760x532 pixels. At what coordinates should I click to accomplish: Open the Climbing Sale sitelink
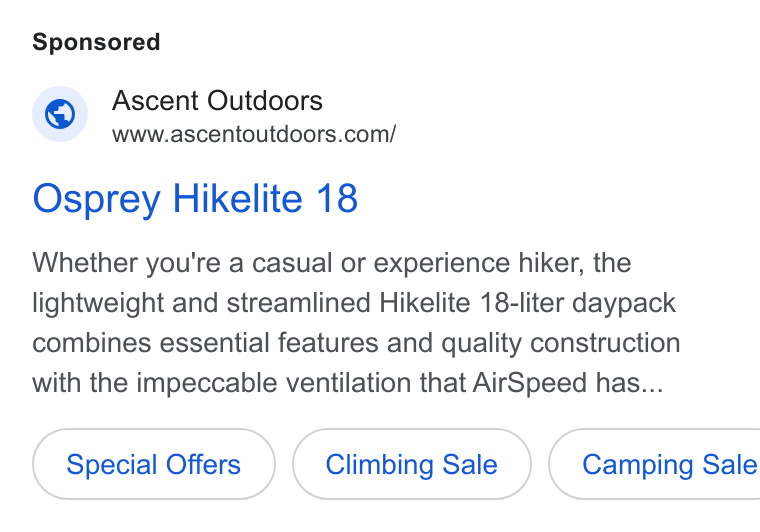pyautogui.click(x=412, y=464)
